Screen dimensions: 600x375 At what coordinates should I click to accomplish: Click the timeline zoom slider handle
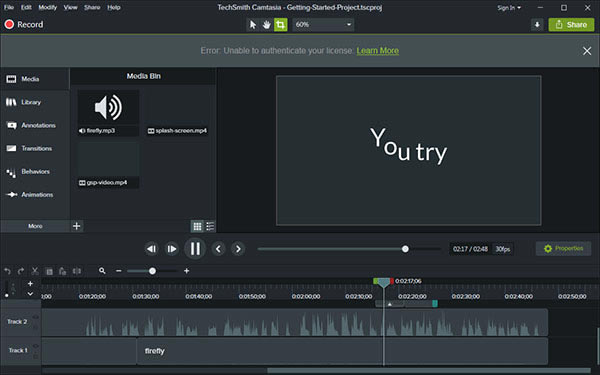152,271
